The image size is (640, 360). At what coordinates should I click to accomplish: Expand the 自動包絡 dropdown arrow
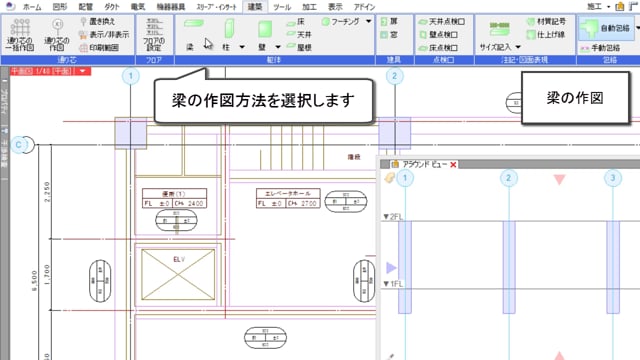(x=637, y=28)
